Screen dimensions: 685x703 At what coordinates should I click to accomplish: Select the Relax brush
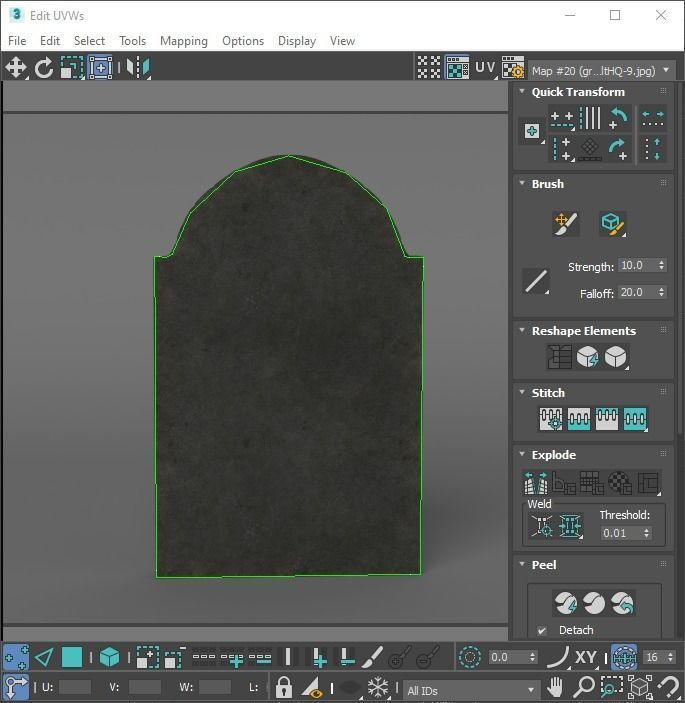click(613, 223)
